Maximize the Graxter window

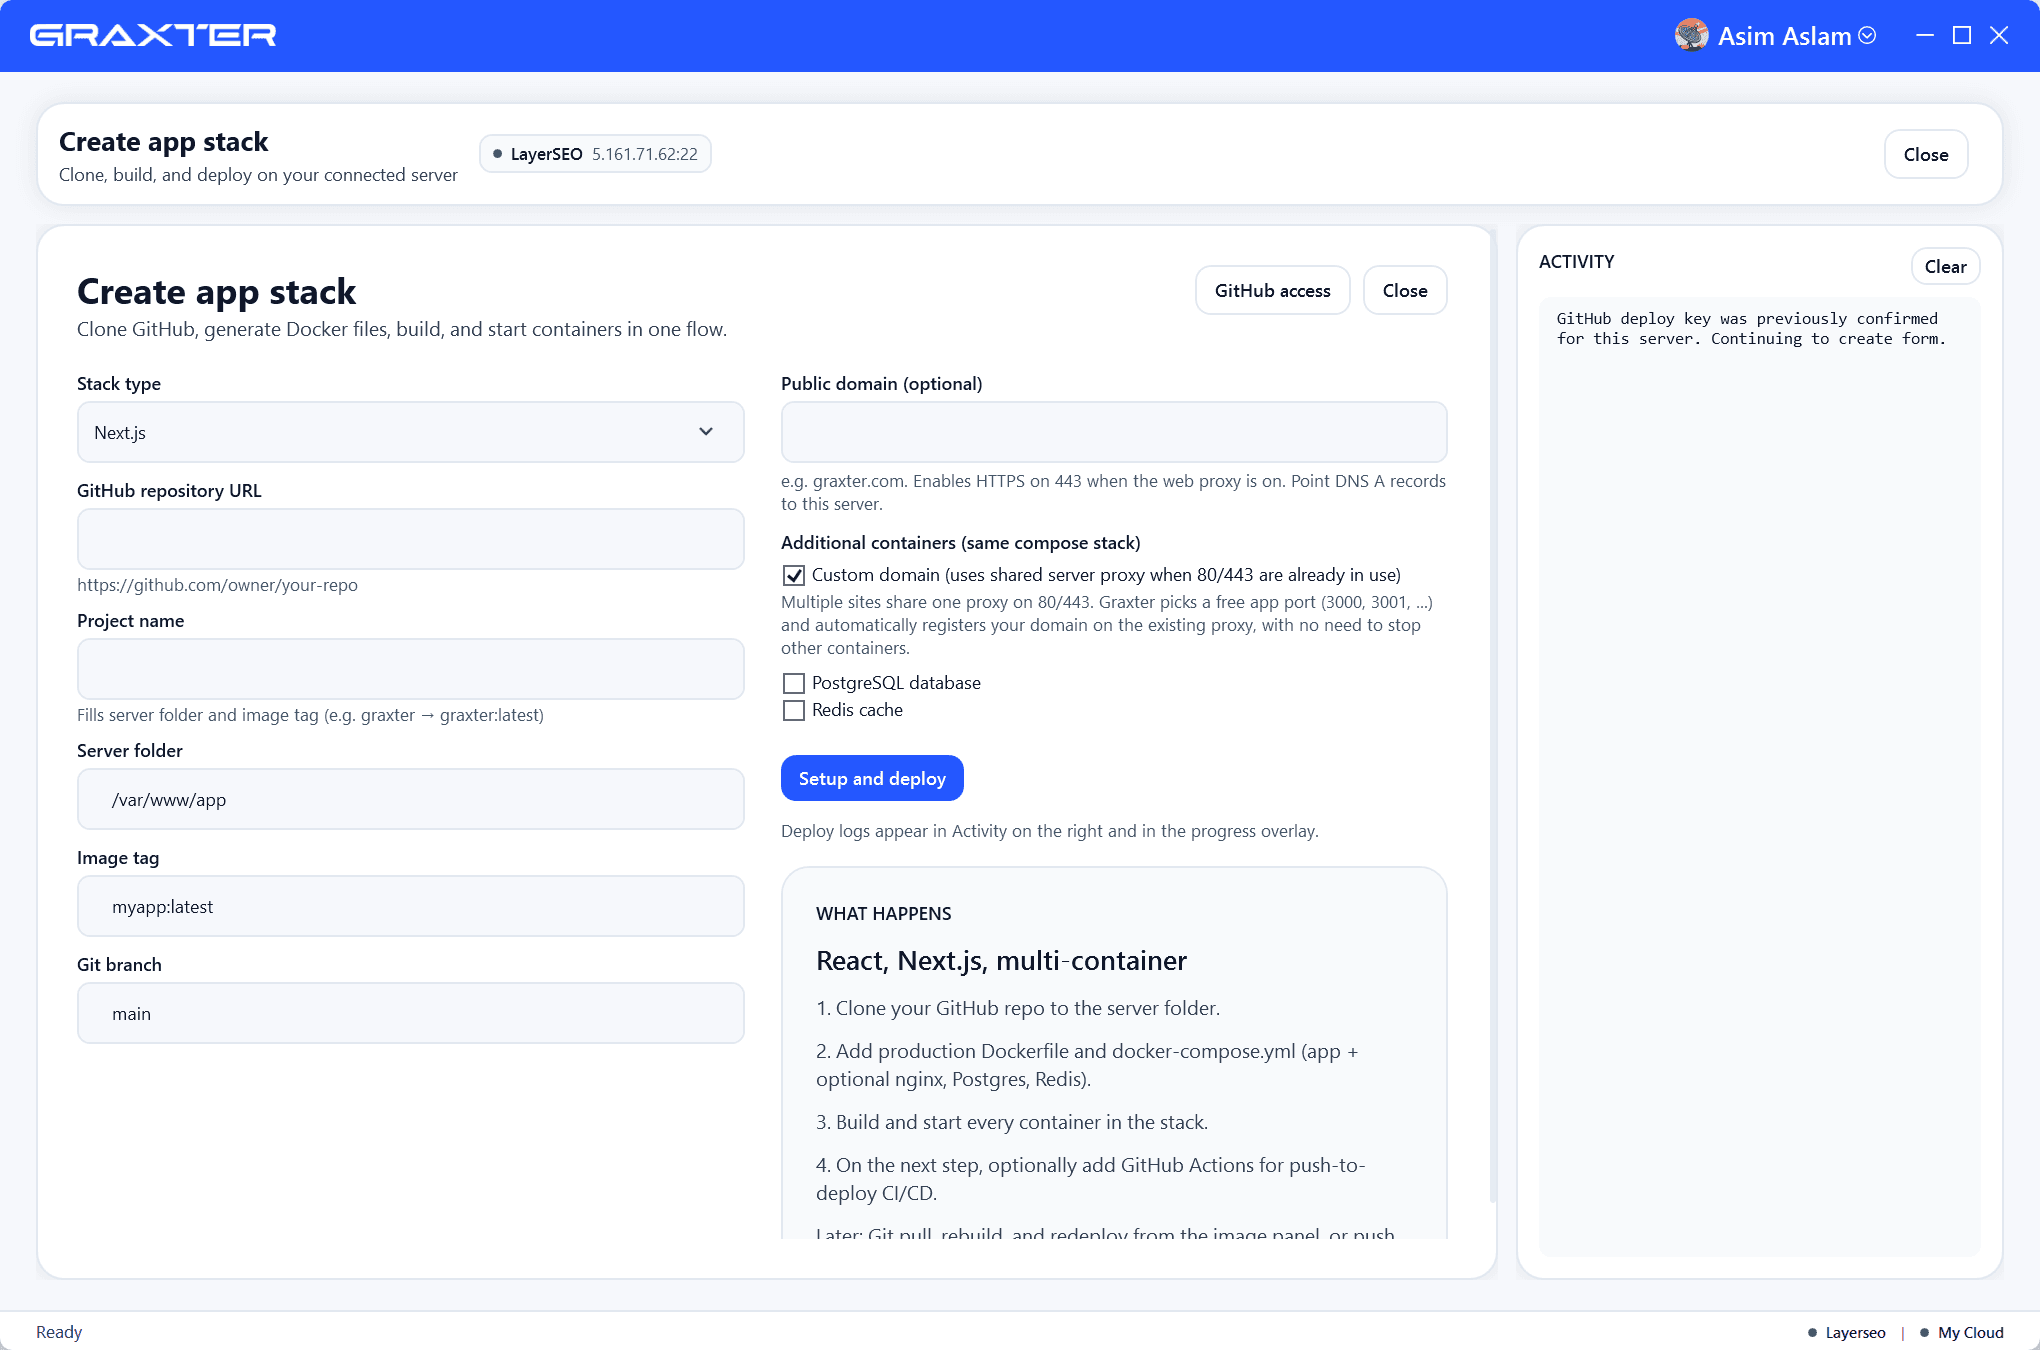point(1962,36)
